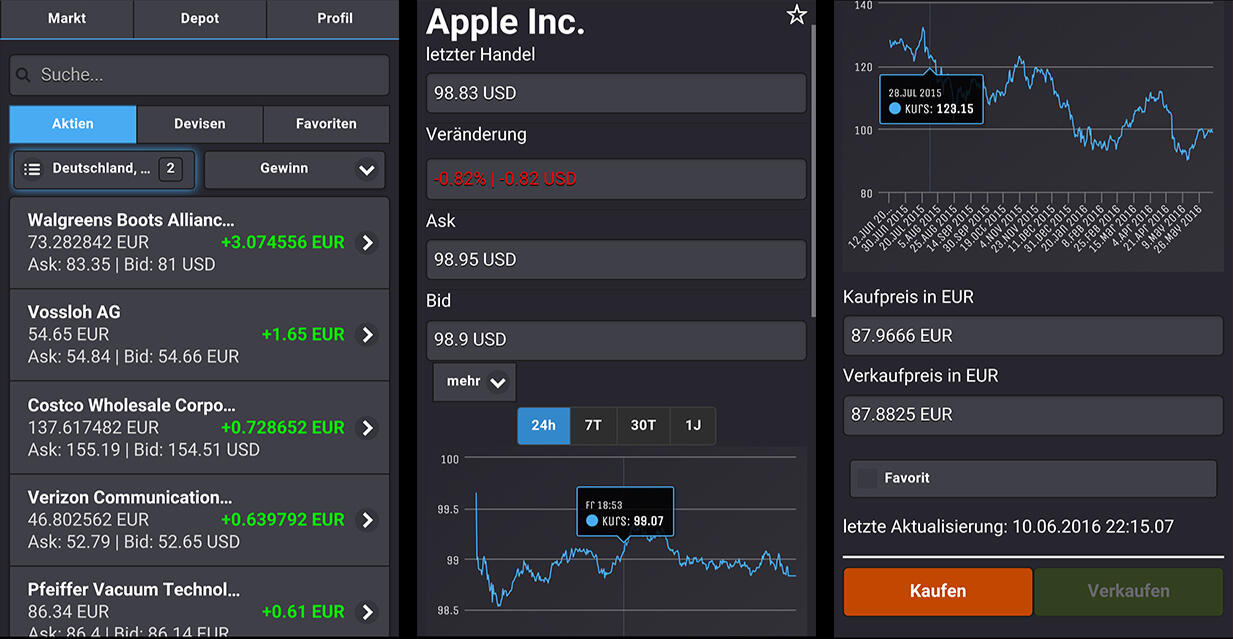Switch to the Depot tab
The width and height of the screenshot is (1233, 639).
(x=200, y=19)
